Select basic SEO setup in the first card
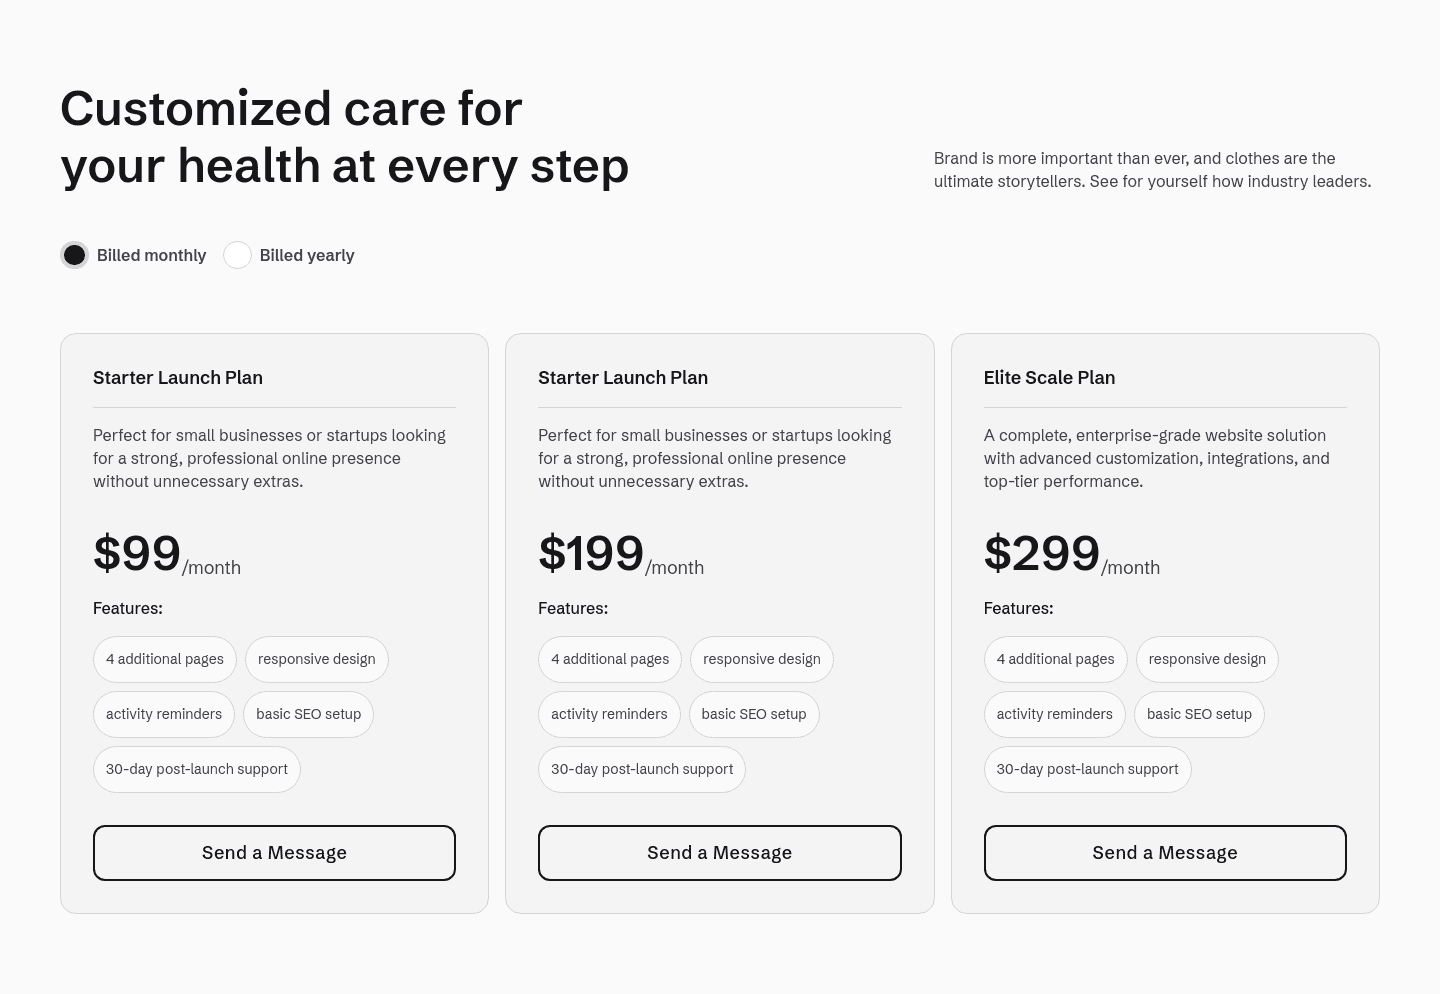This screenshot has width=1440, height=994. [308, 714]
